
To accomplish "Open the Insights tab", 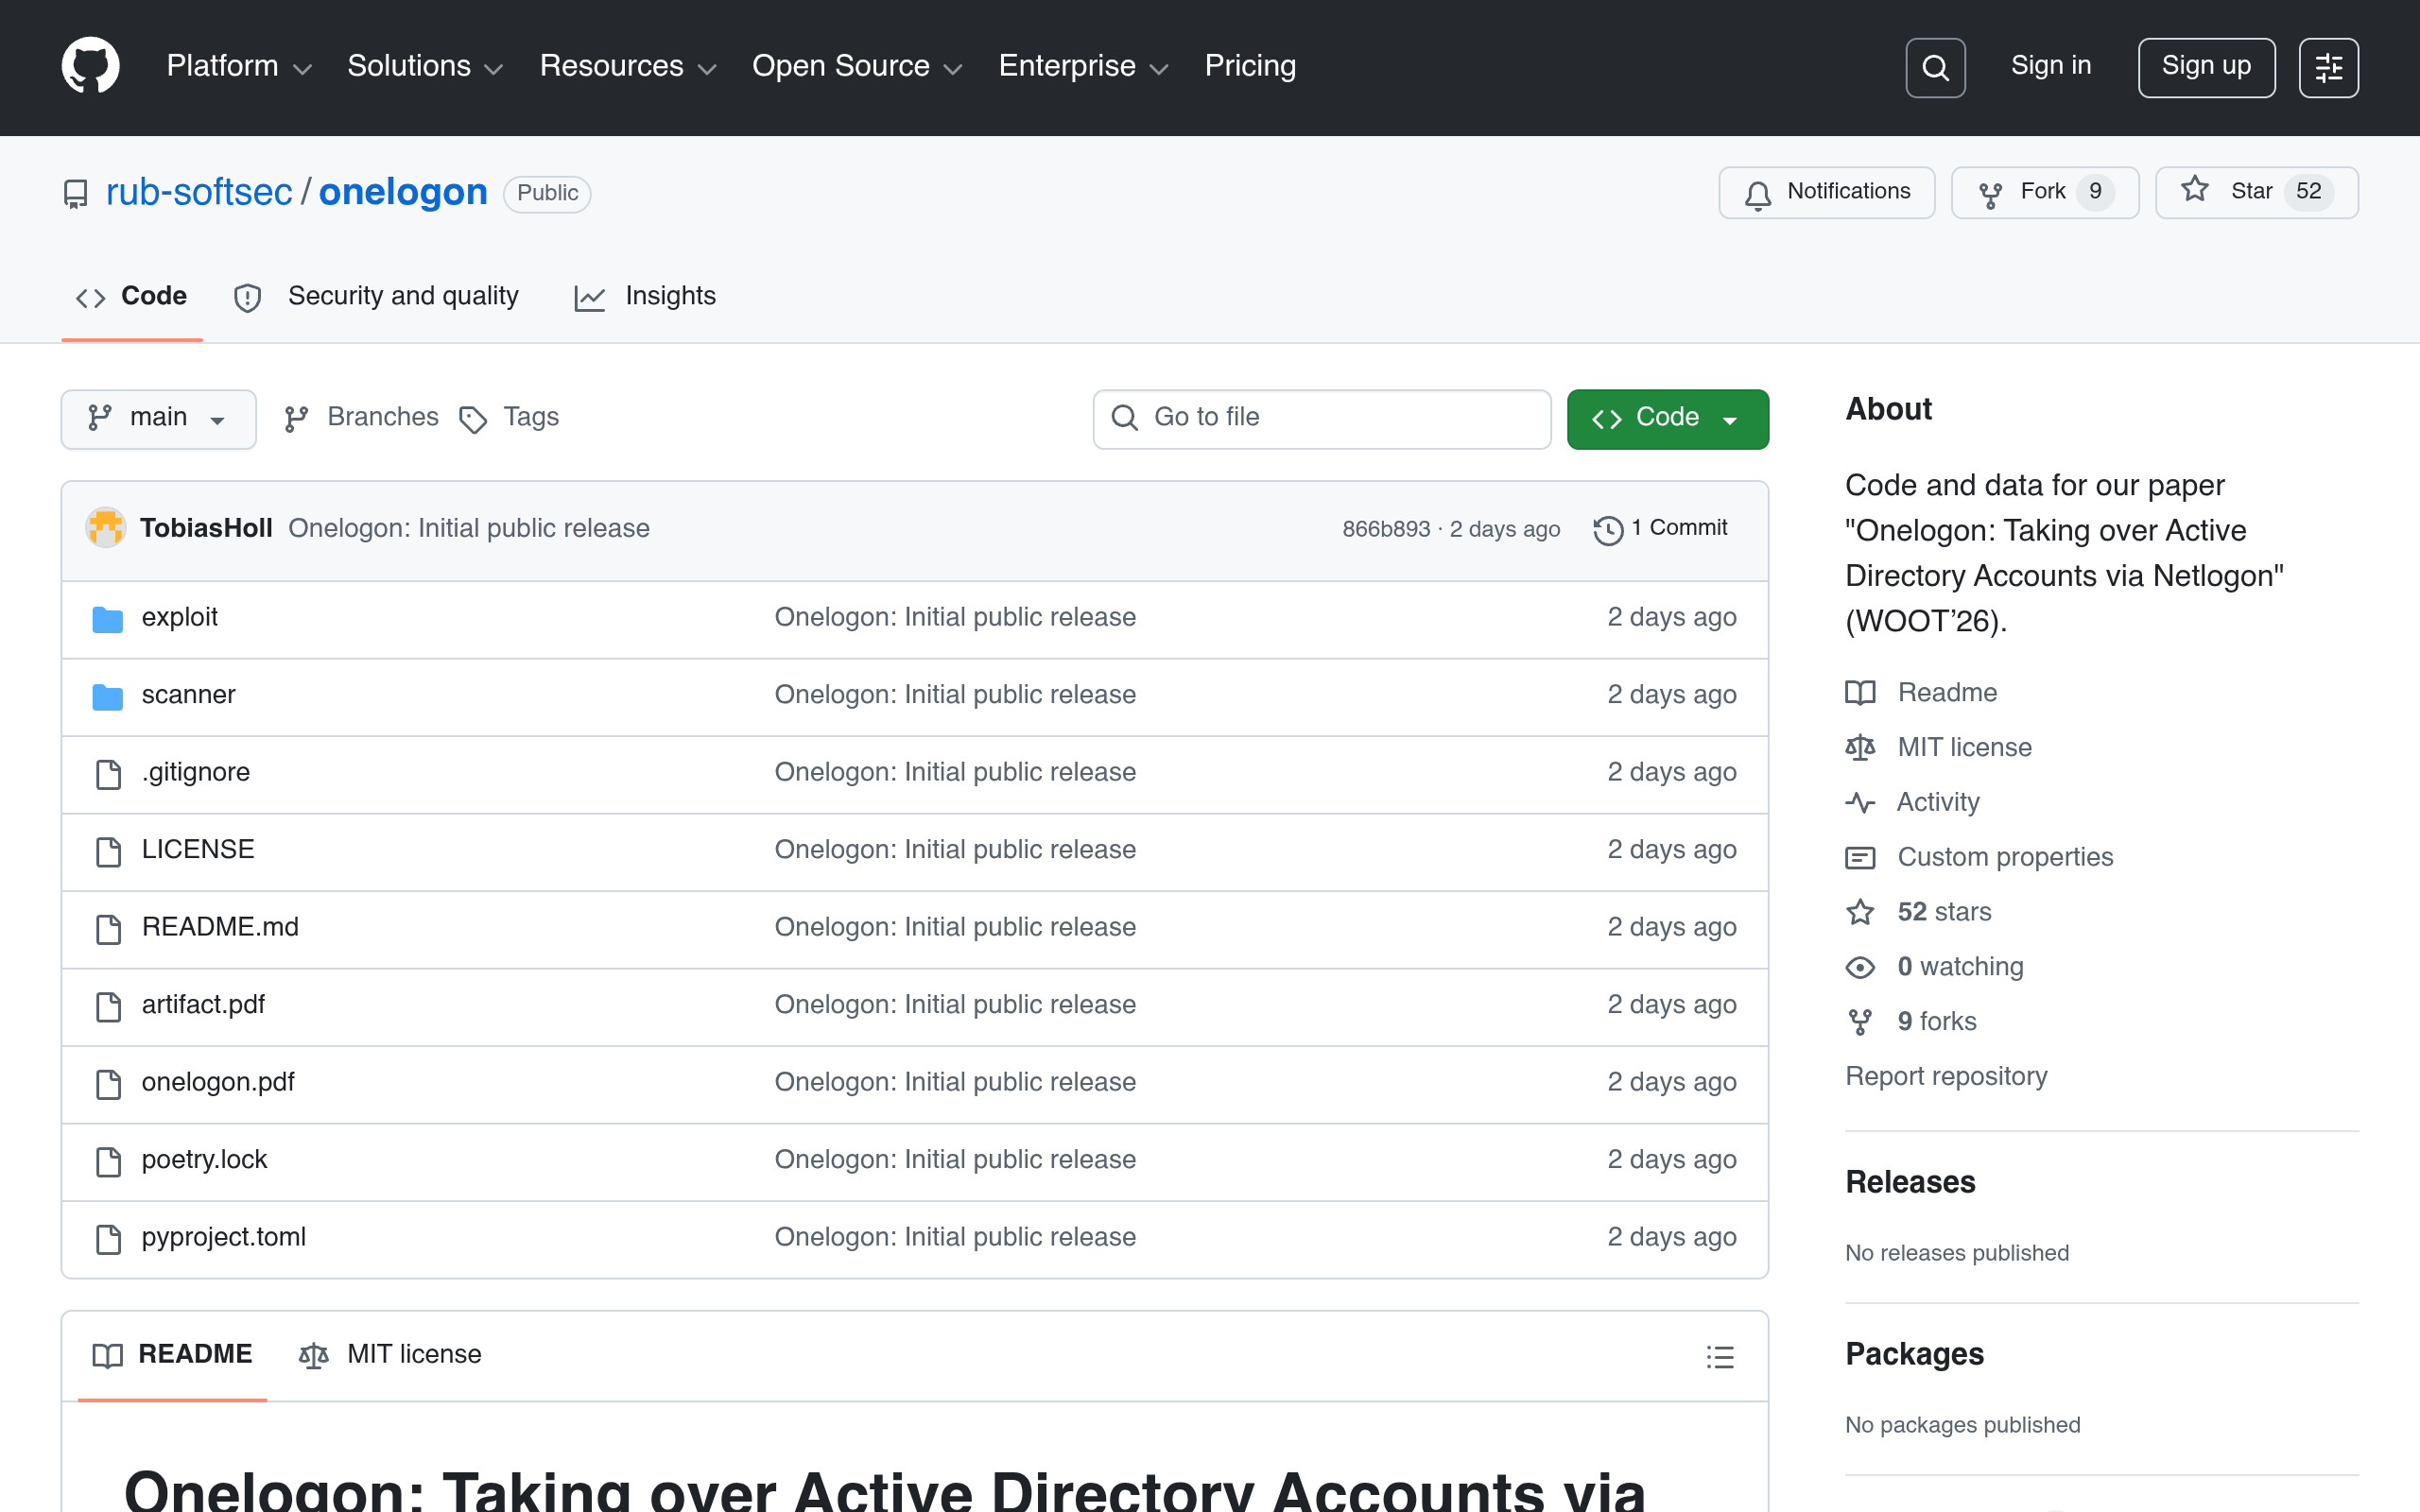I will pyautogui.click(x=645, y=297).
